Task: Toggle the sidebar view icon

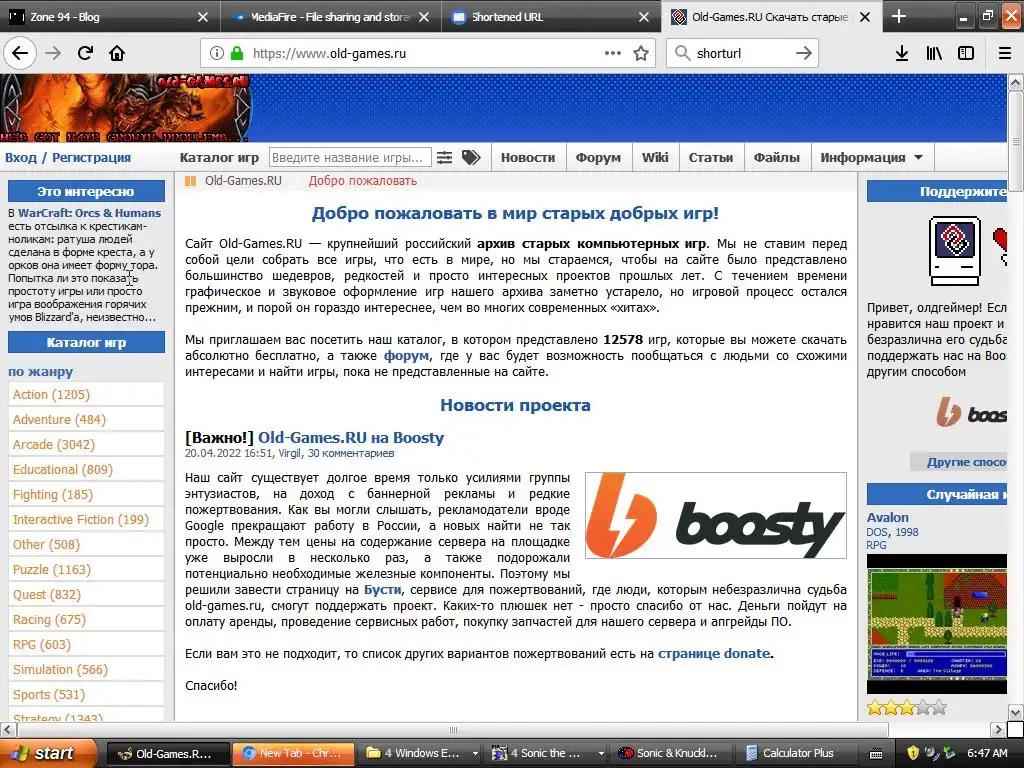Action: click(x=966, y=53)
